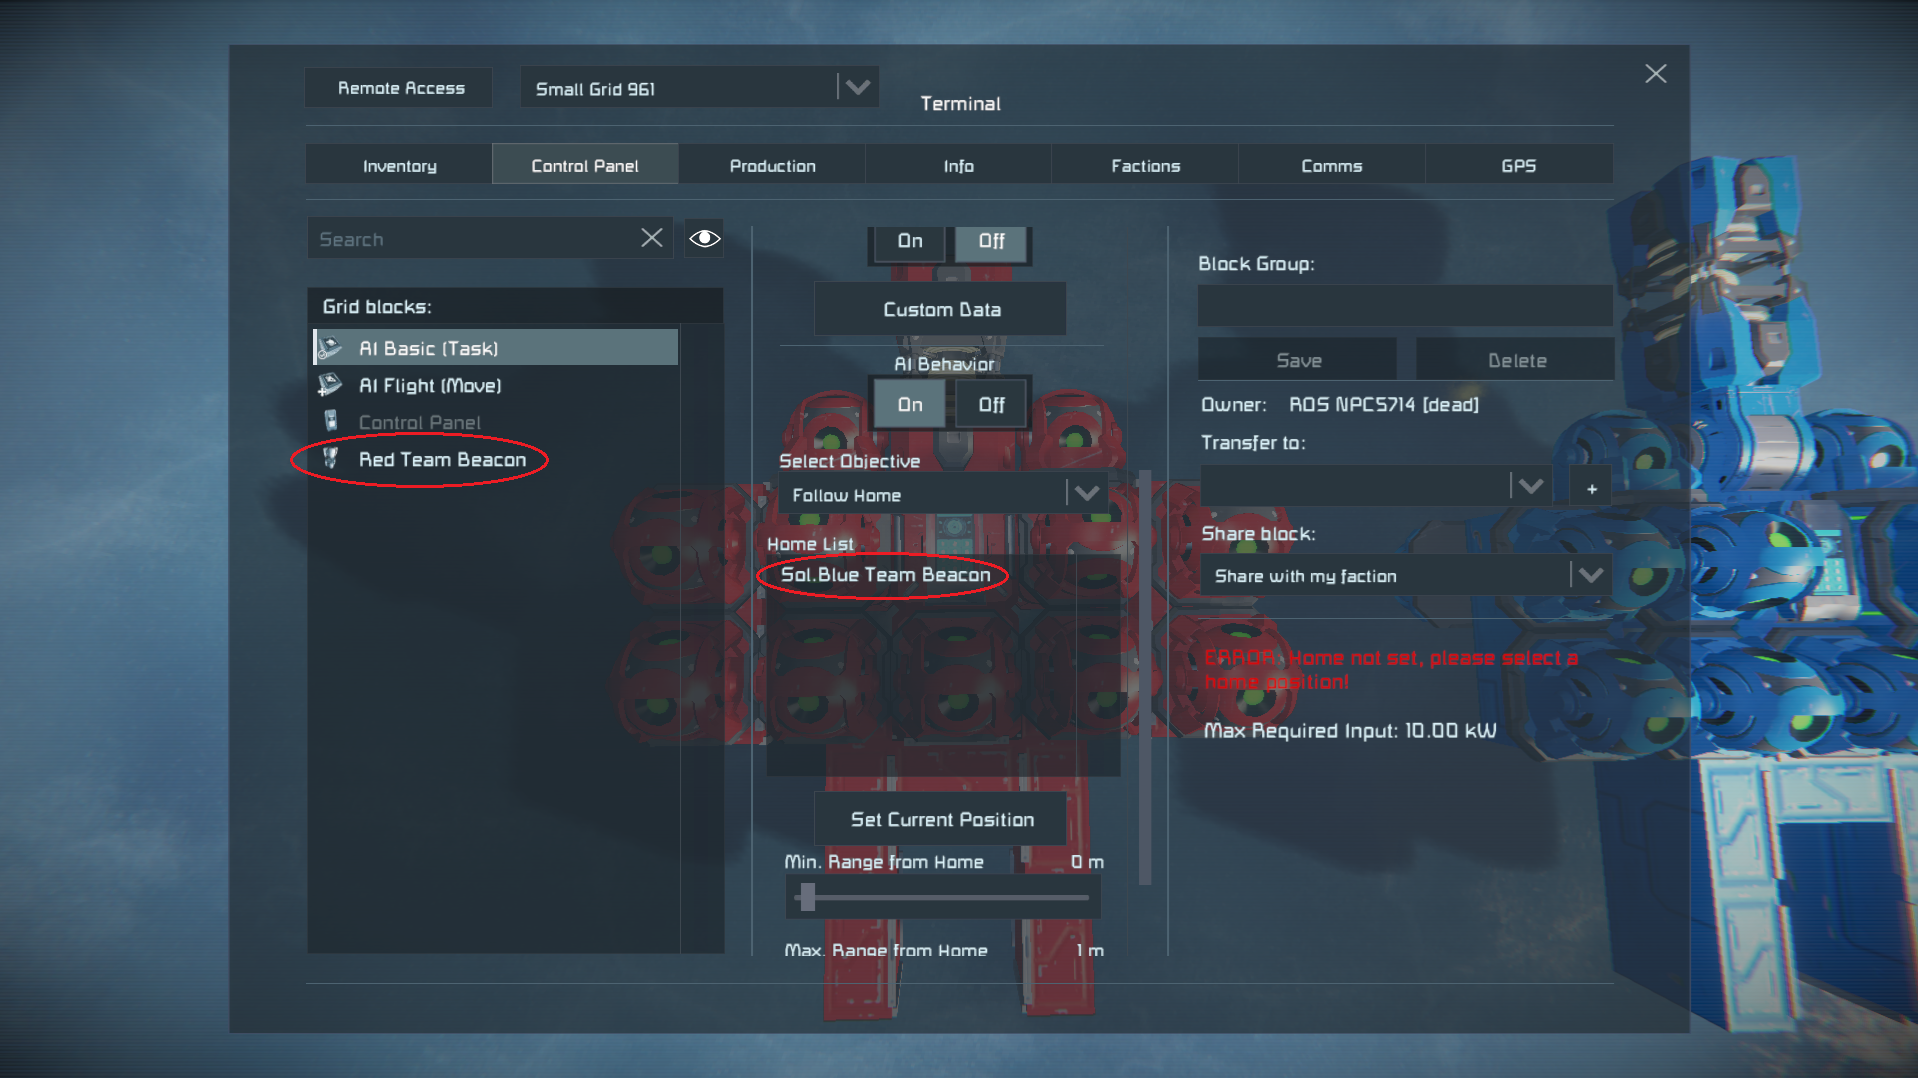This screenshot has height=1078, width=1918.
Task: Open the GPS tab
Action: 1517,166
